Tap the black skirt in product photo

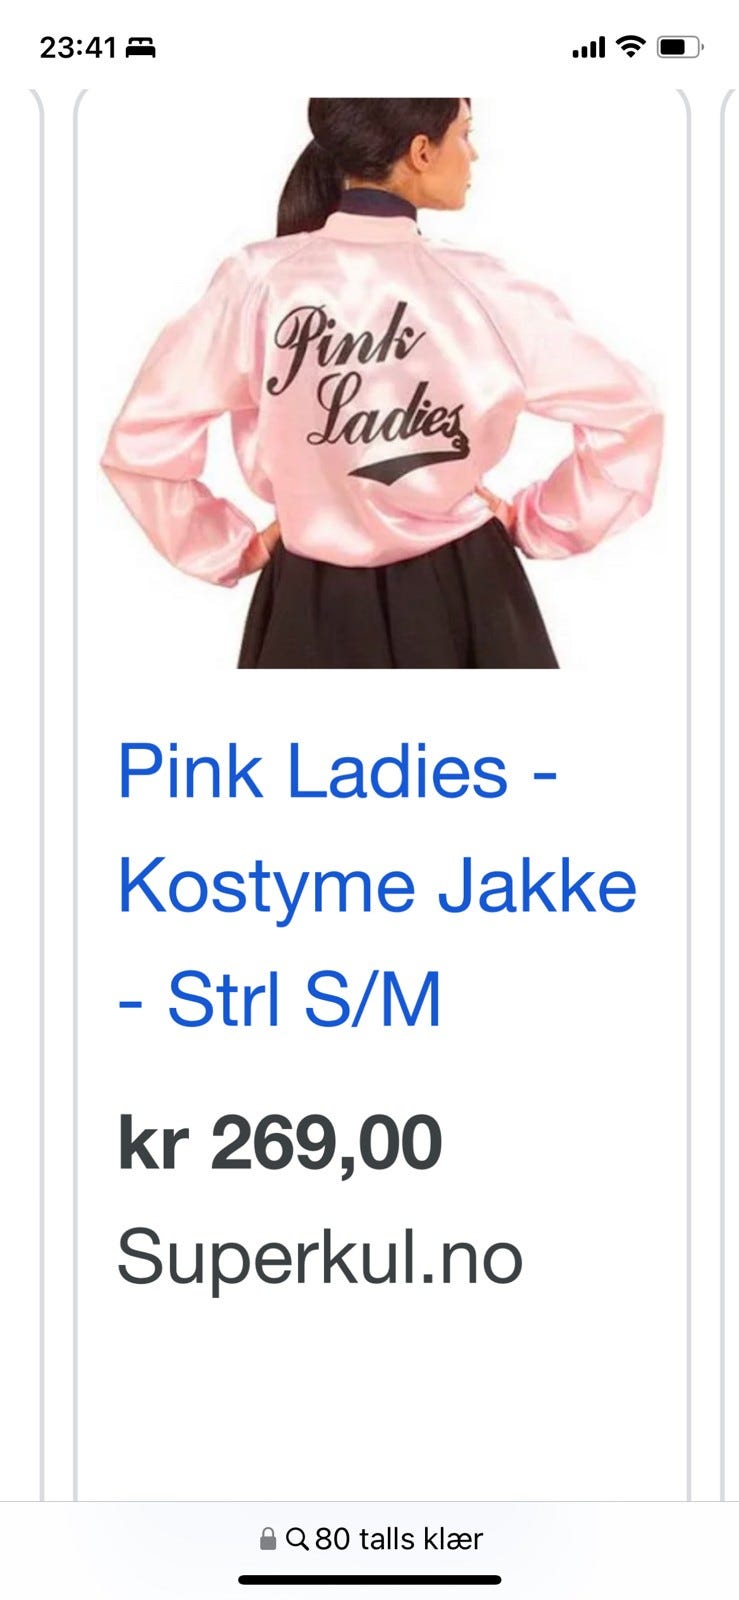[x=397, y=598]
